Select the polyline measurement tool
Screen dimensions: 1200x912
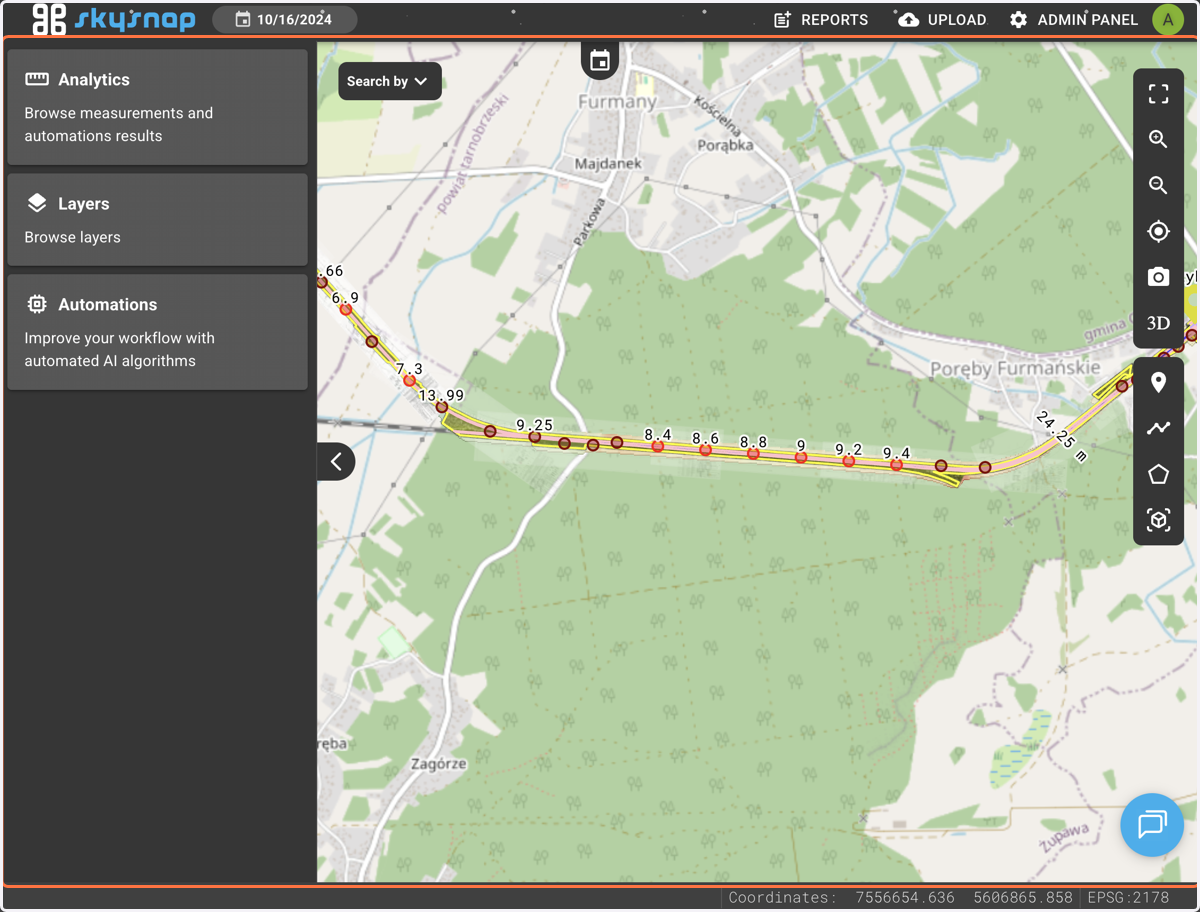(1158, 428)
